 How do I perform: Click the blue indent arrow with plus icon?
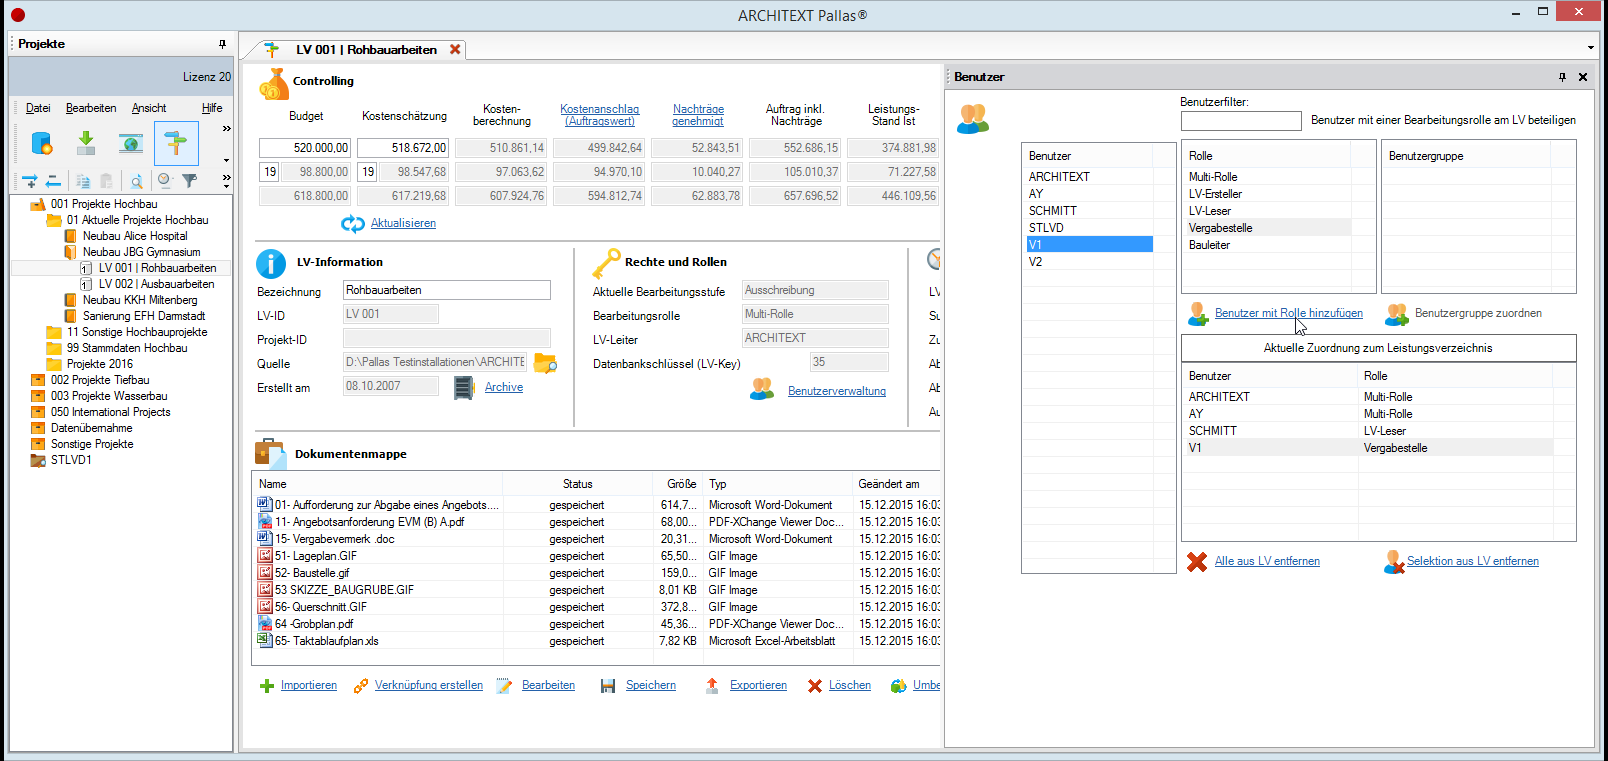point(29,181)
